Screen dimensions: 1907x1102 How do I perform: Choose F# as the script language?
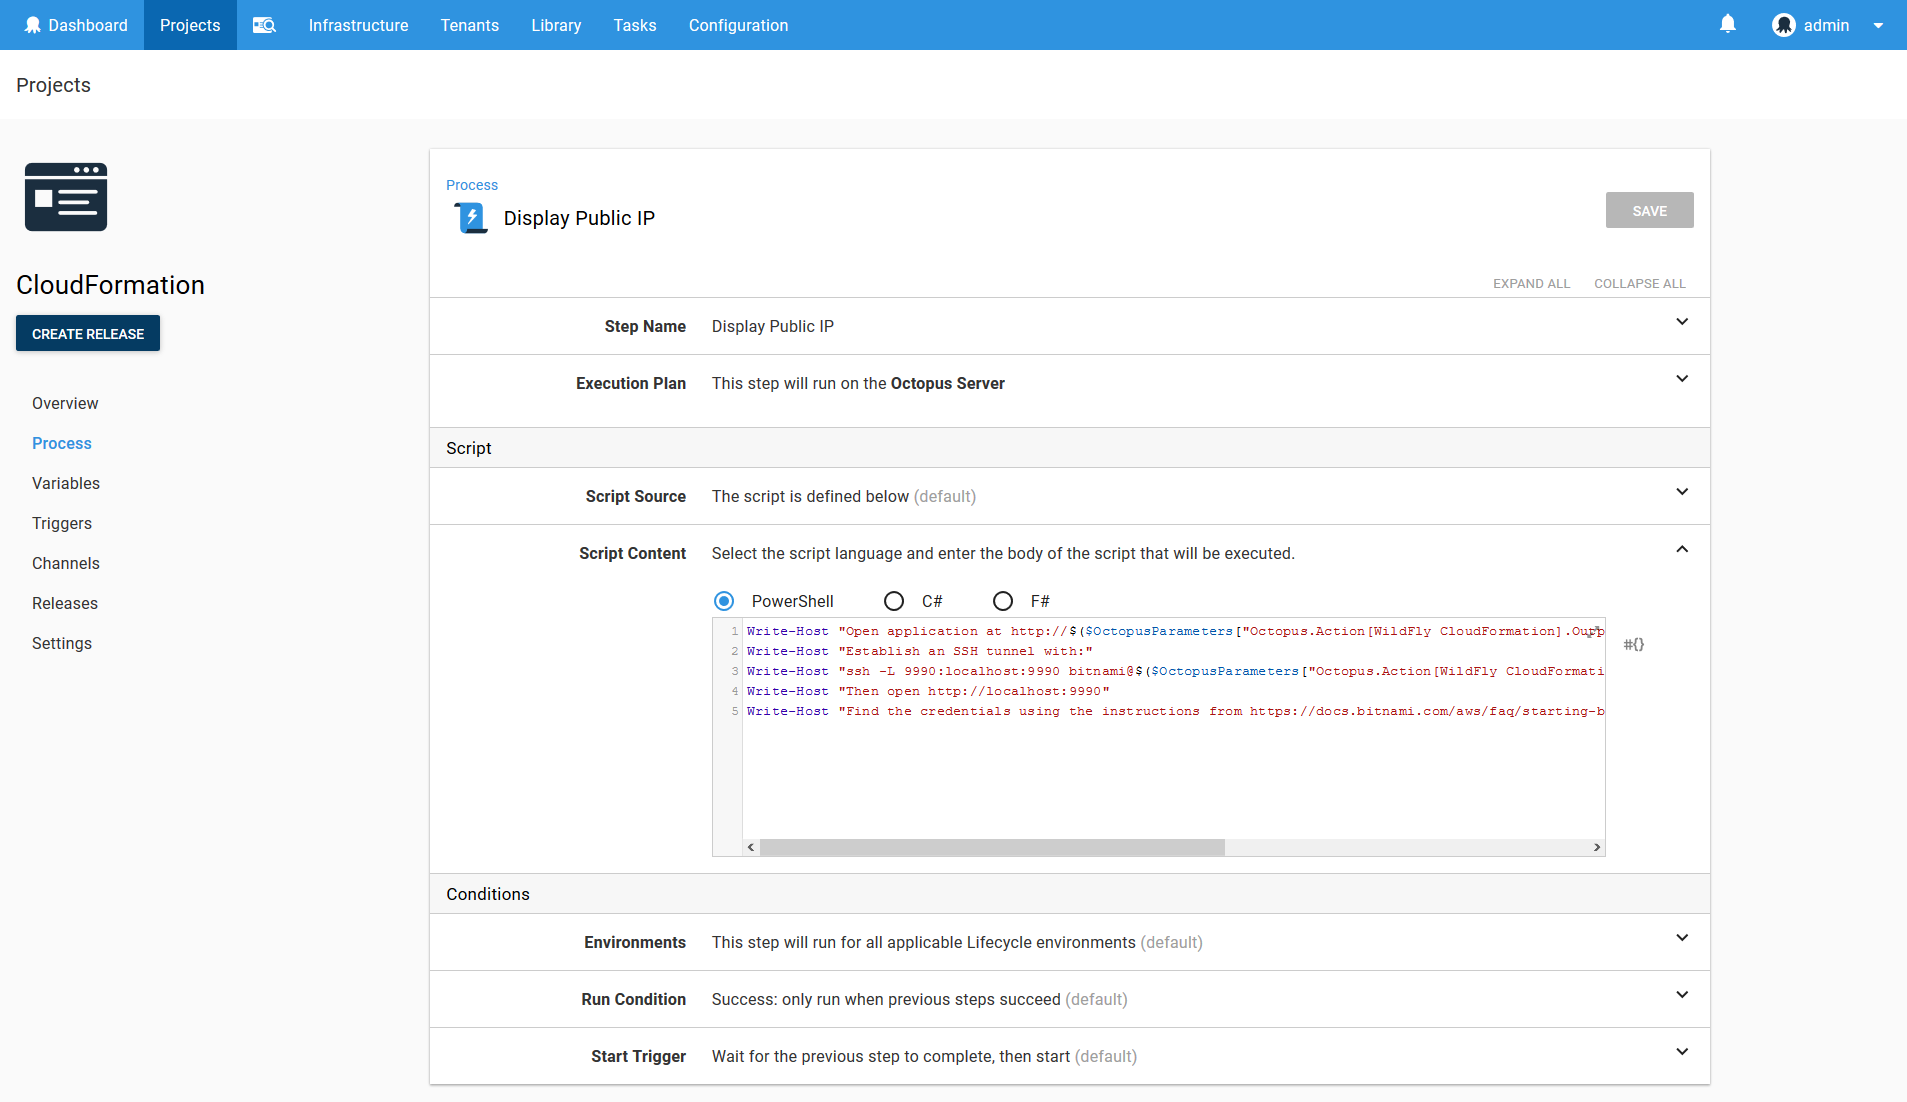point(1002,601)
